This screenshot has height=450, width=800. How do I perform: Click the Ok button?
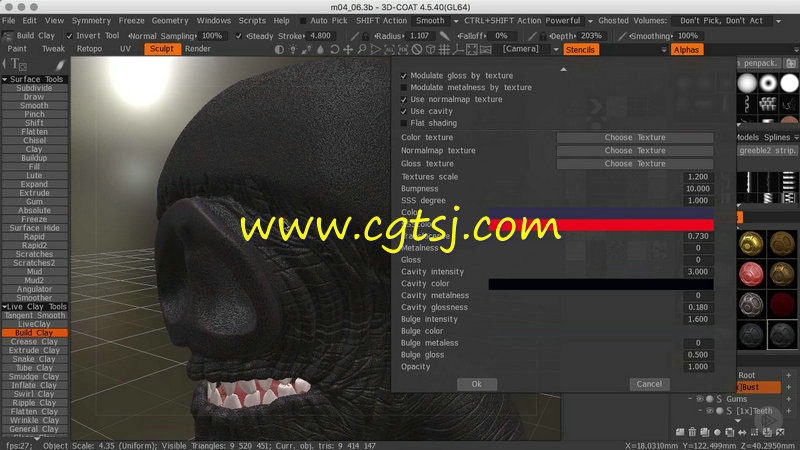(477, 384)
